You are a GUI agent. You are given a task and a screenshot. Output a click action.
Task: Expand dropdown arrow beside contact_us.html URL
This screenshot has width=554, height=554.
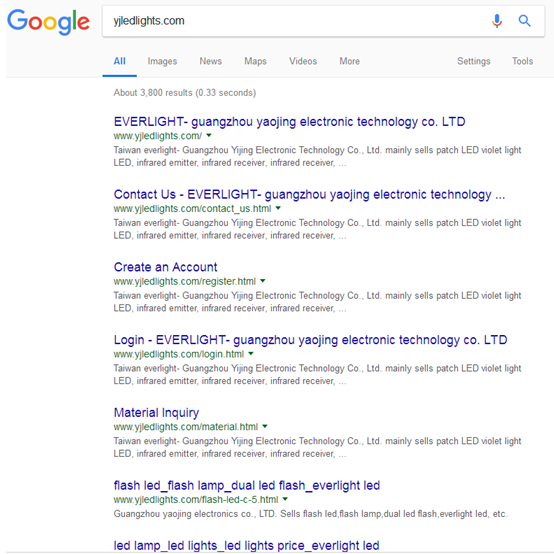[278, 208]
